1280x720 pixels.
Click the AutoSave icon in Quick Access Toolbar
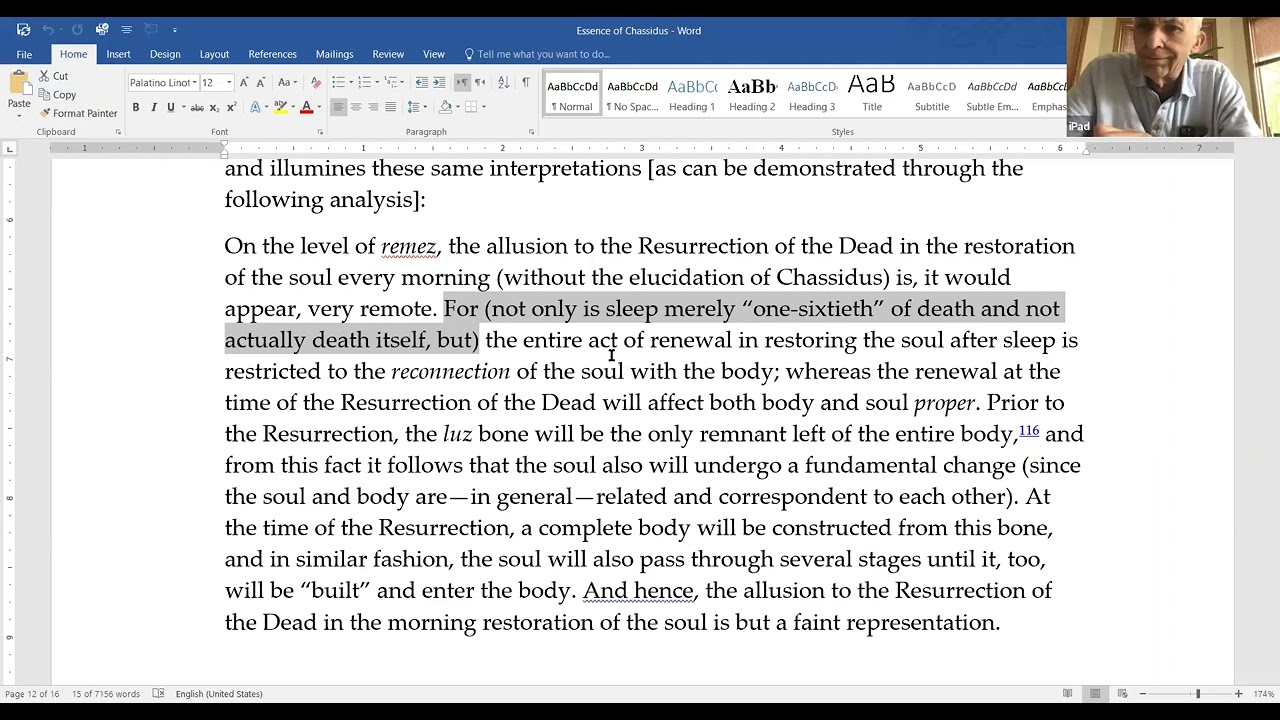pyautogui.click(x=23, y=30)
